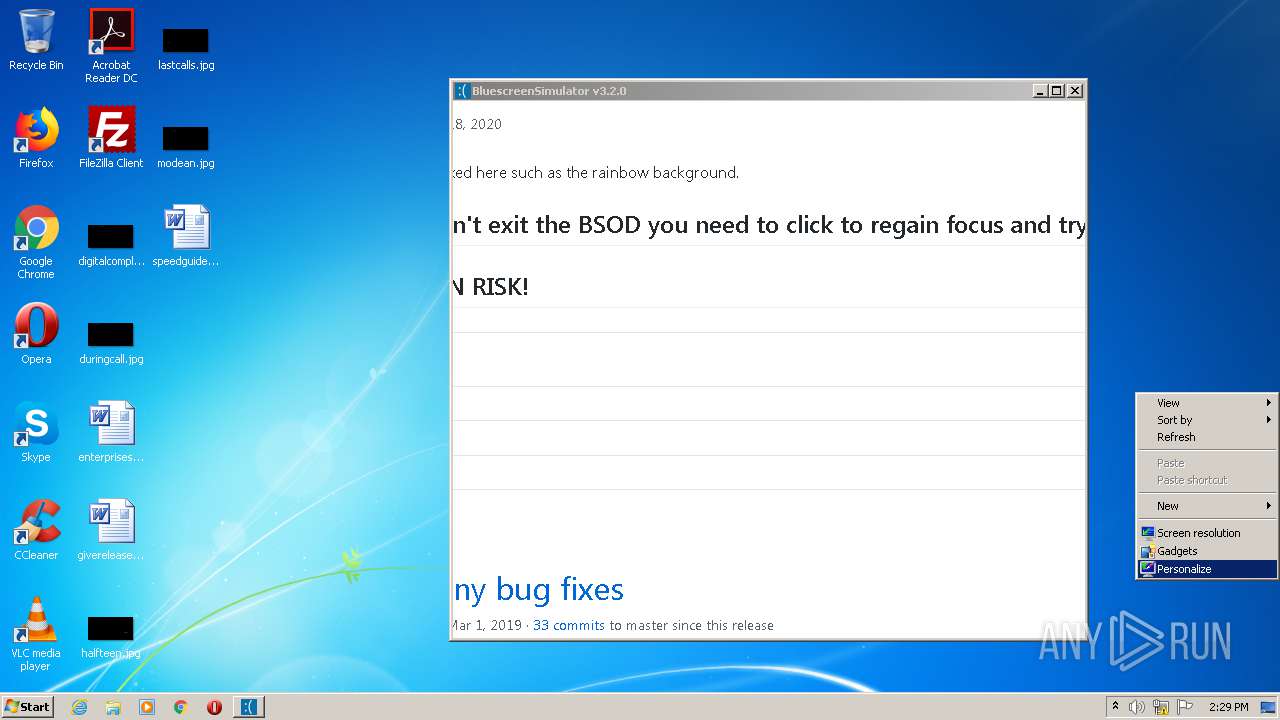Click Show desktop button at taskbar end
The image size is (1280, 720).
[x=1269, y=707]
